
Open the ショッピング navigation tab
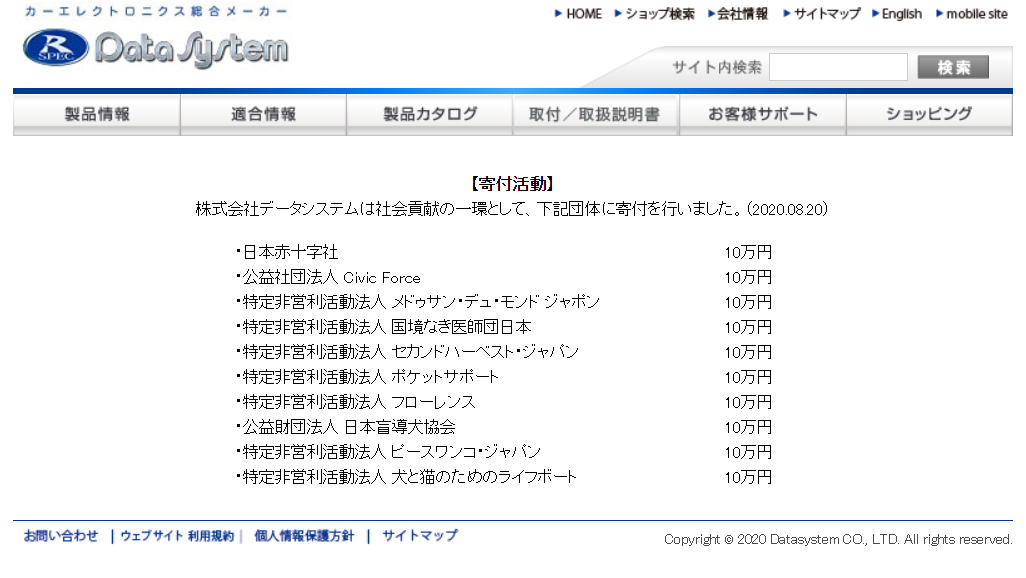[929, 115]
